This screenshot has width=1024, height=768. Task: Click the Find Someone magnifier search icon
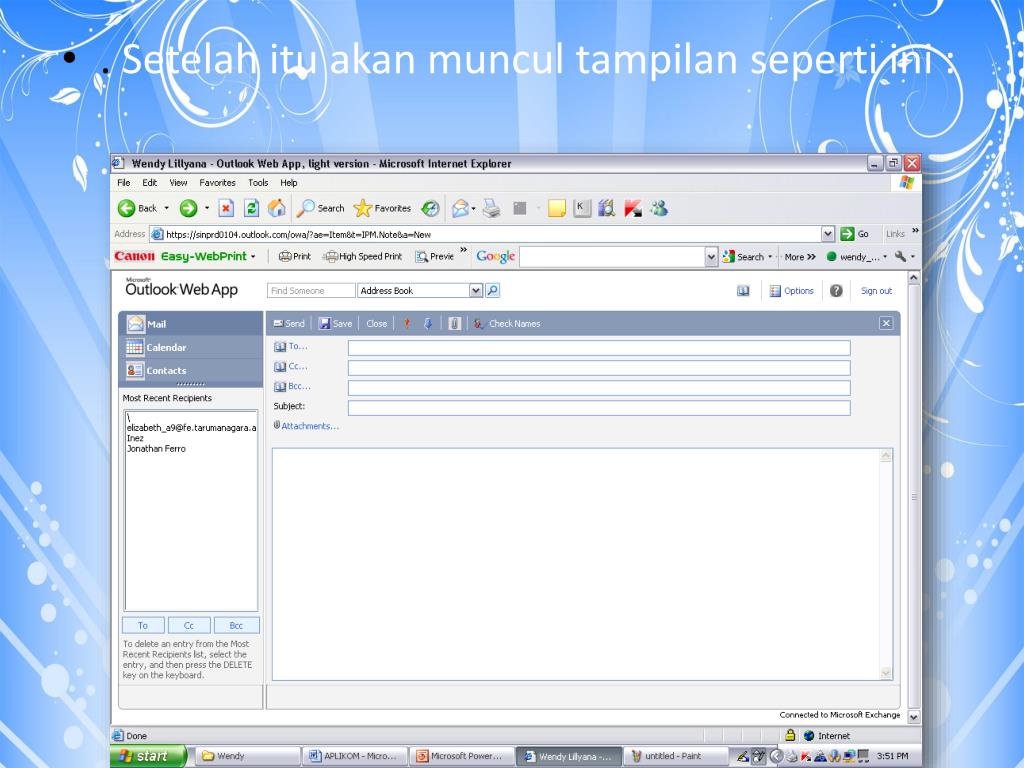pyautogui.click(x=492, y=291)
